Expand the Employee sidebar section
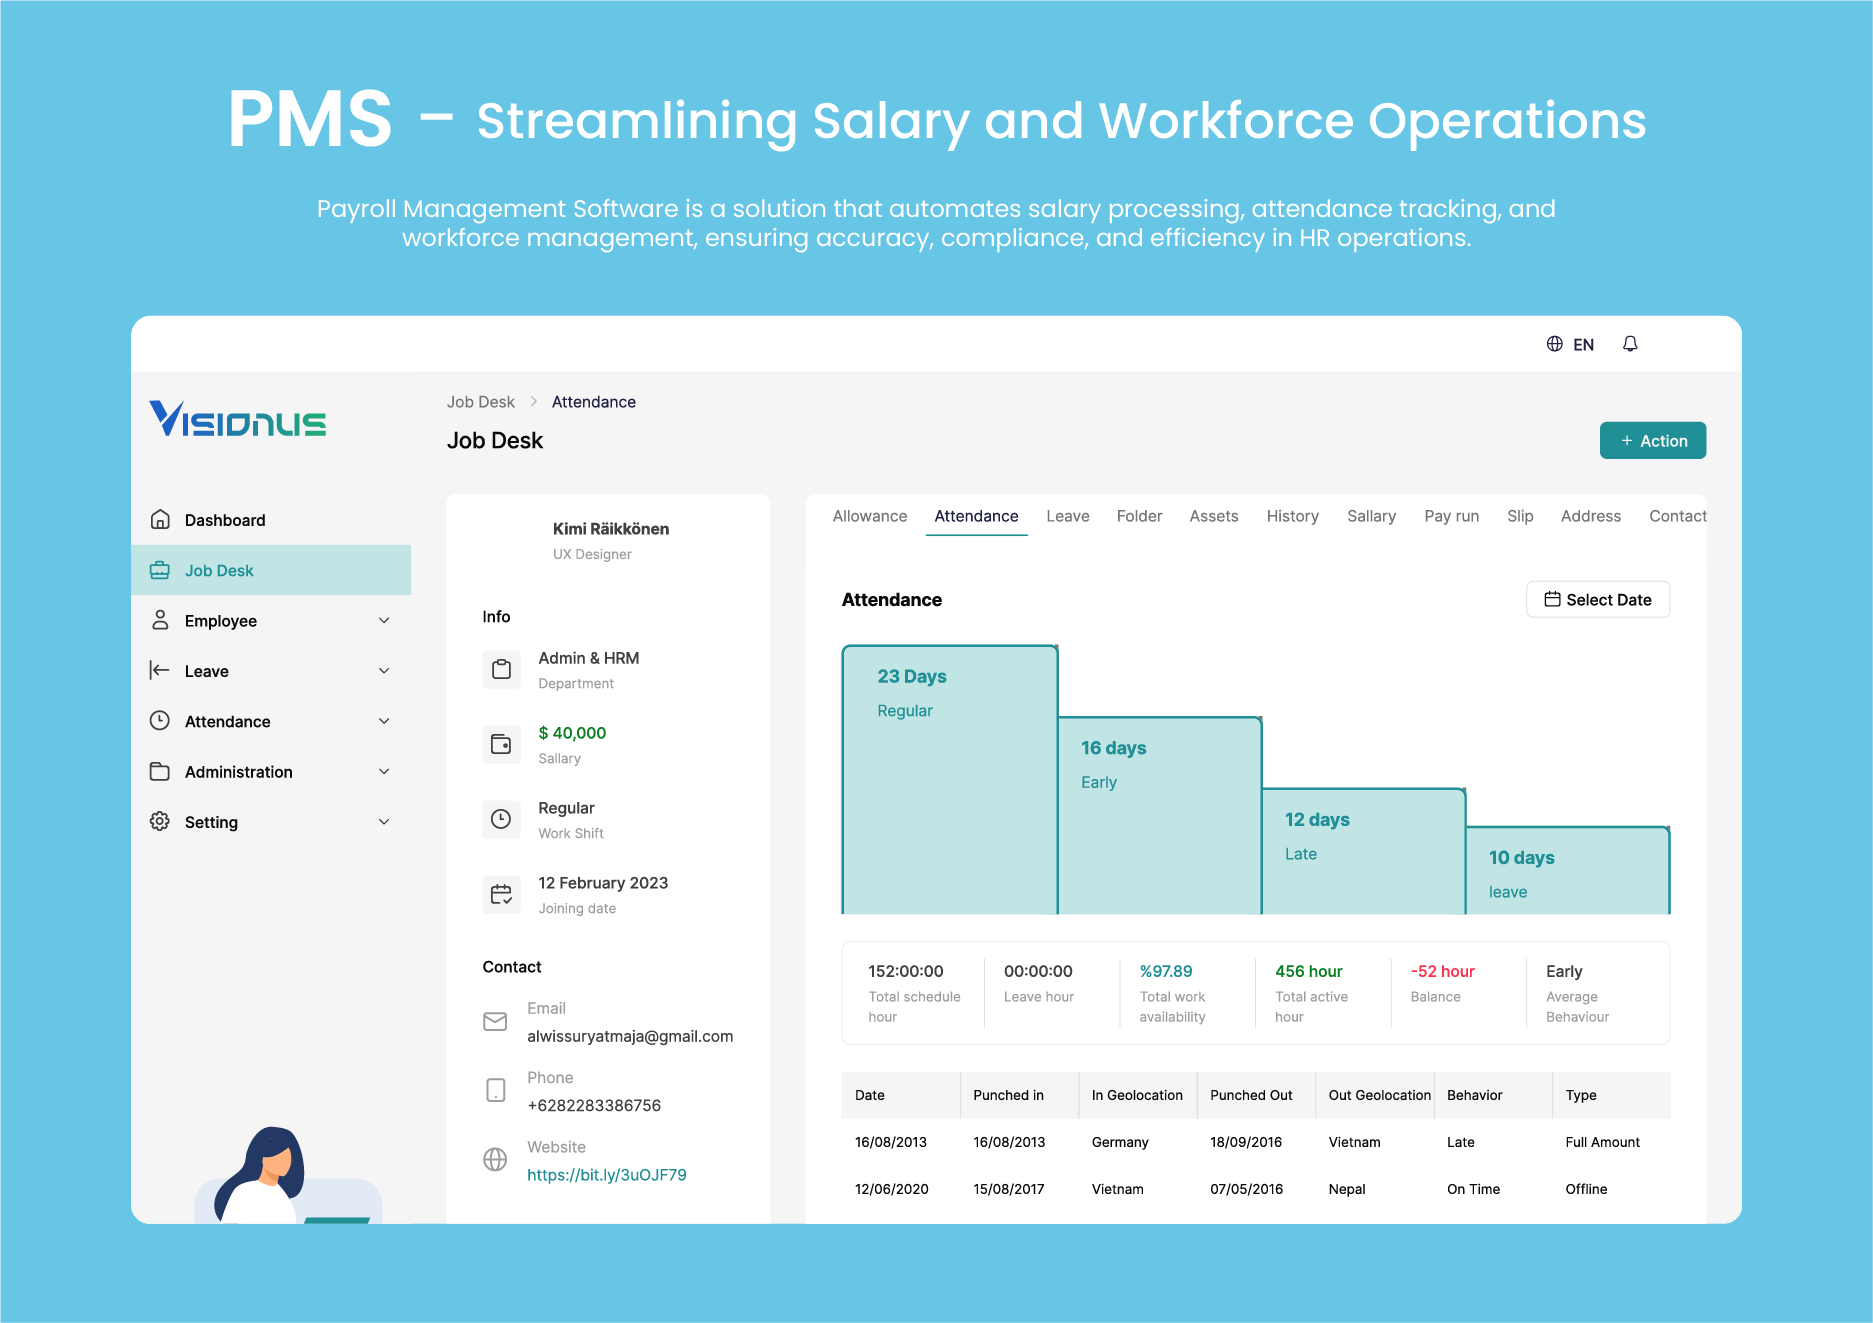 point(384,620)
